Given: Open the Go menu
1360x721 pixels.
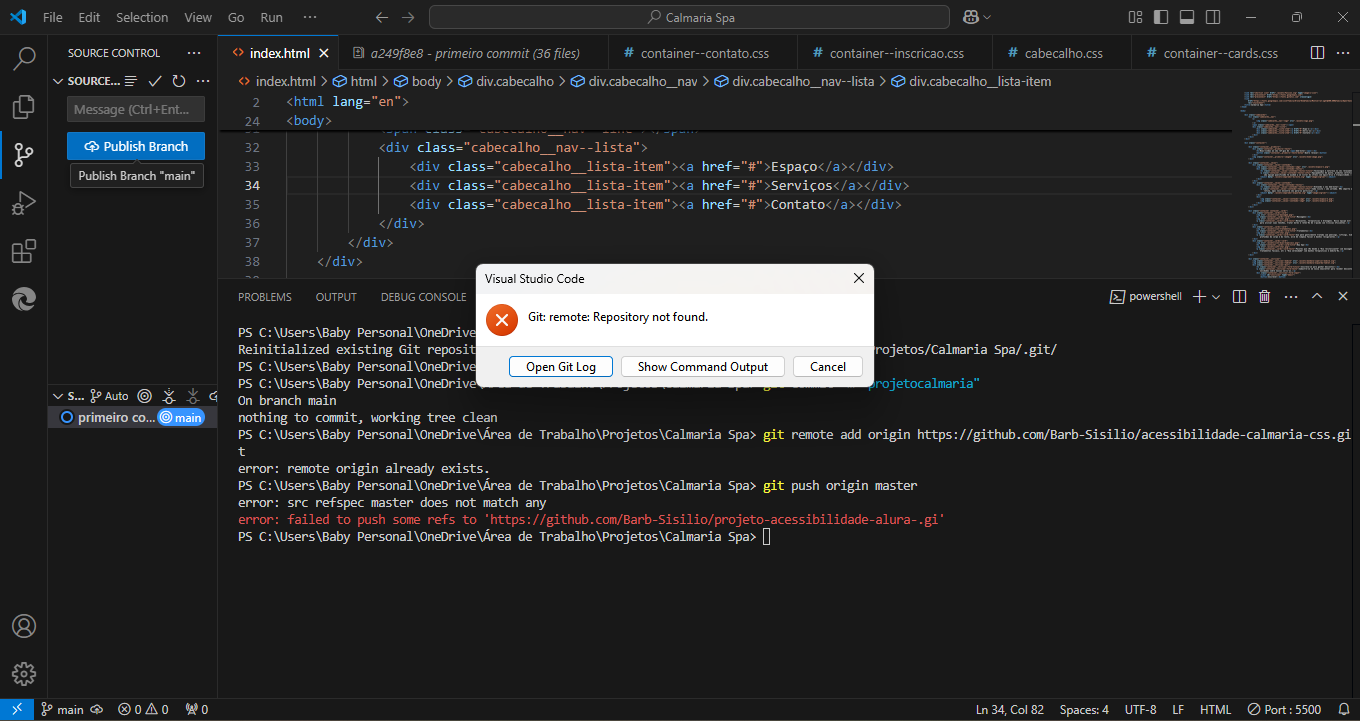Looking at the screenshot, I should pos(236,17).
